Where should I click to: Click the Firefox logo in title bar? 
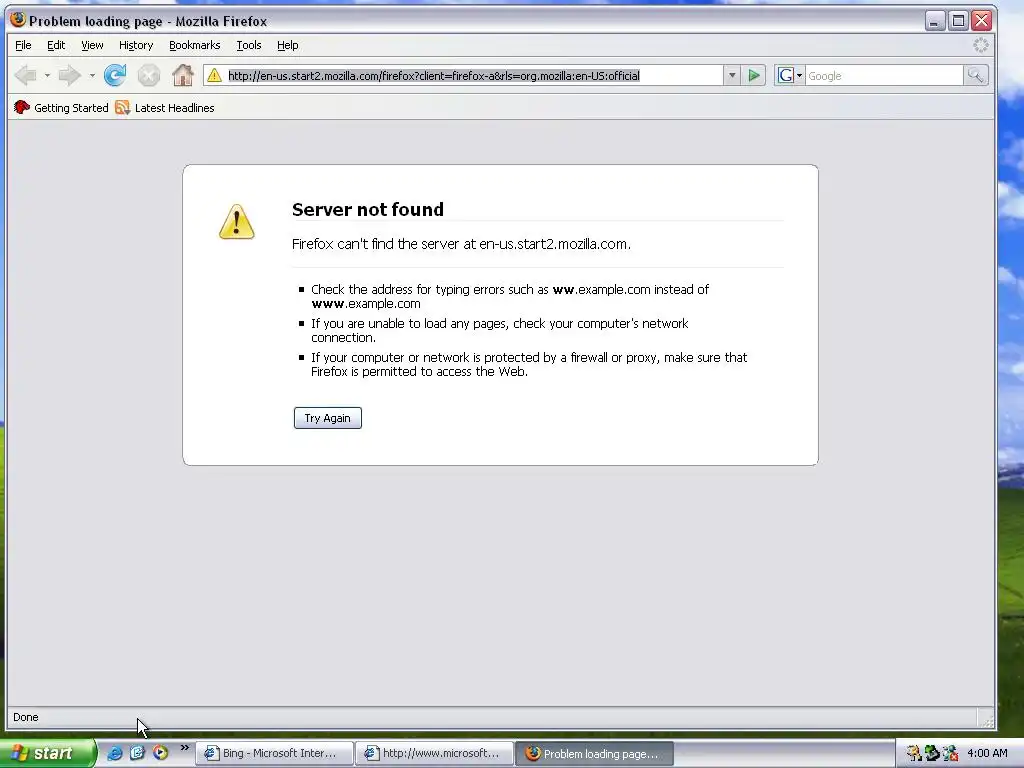click(x=18, y=20)
